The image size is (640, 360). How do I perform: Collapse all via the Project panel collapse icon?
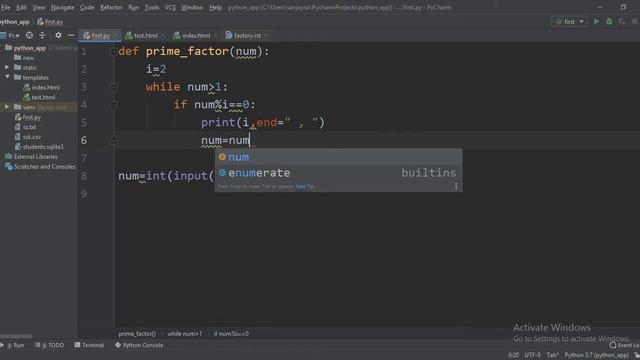(x=42, y=36)
